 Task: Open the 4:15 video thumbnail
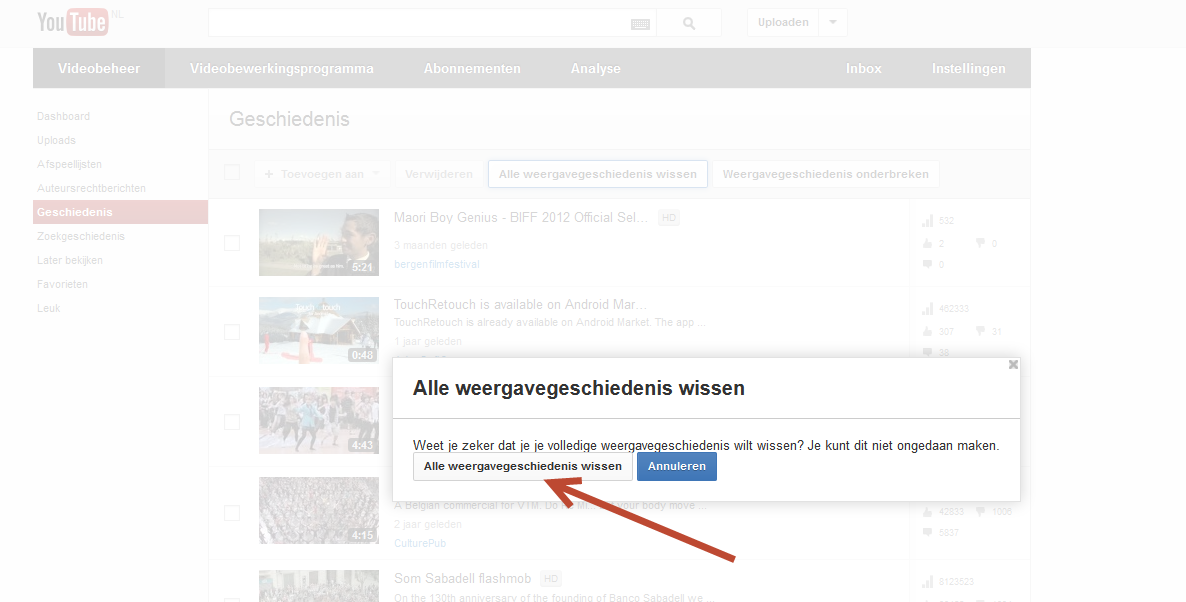[319, 510]
